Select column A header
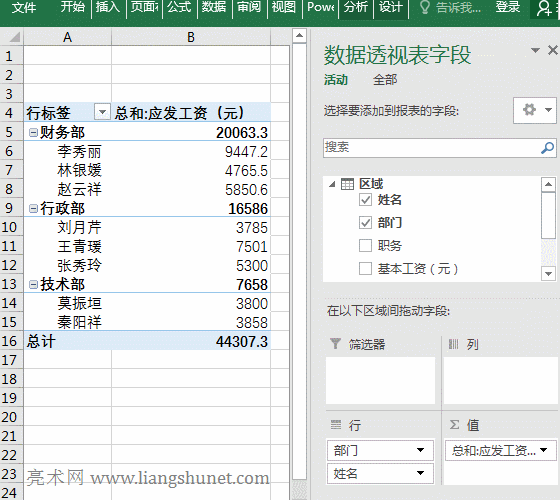 (x=68, y=37)
